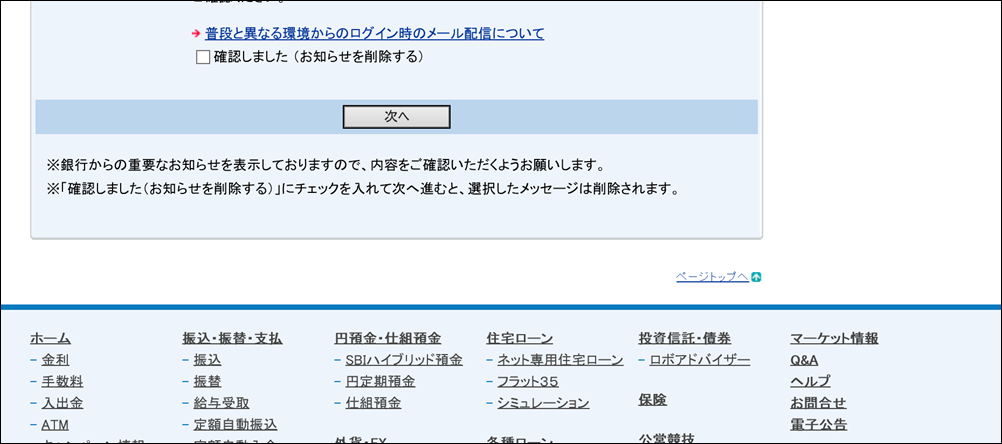The image size is (1002, 444).
Task: Open the 普段と異なる環境からのログイン時のメール配信について link
Action: point(374,34)
